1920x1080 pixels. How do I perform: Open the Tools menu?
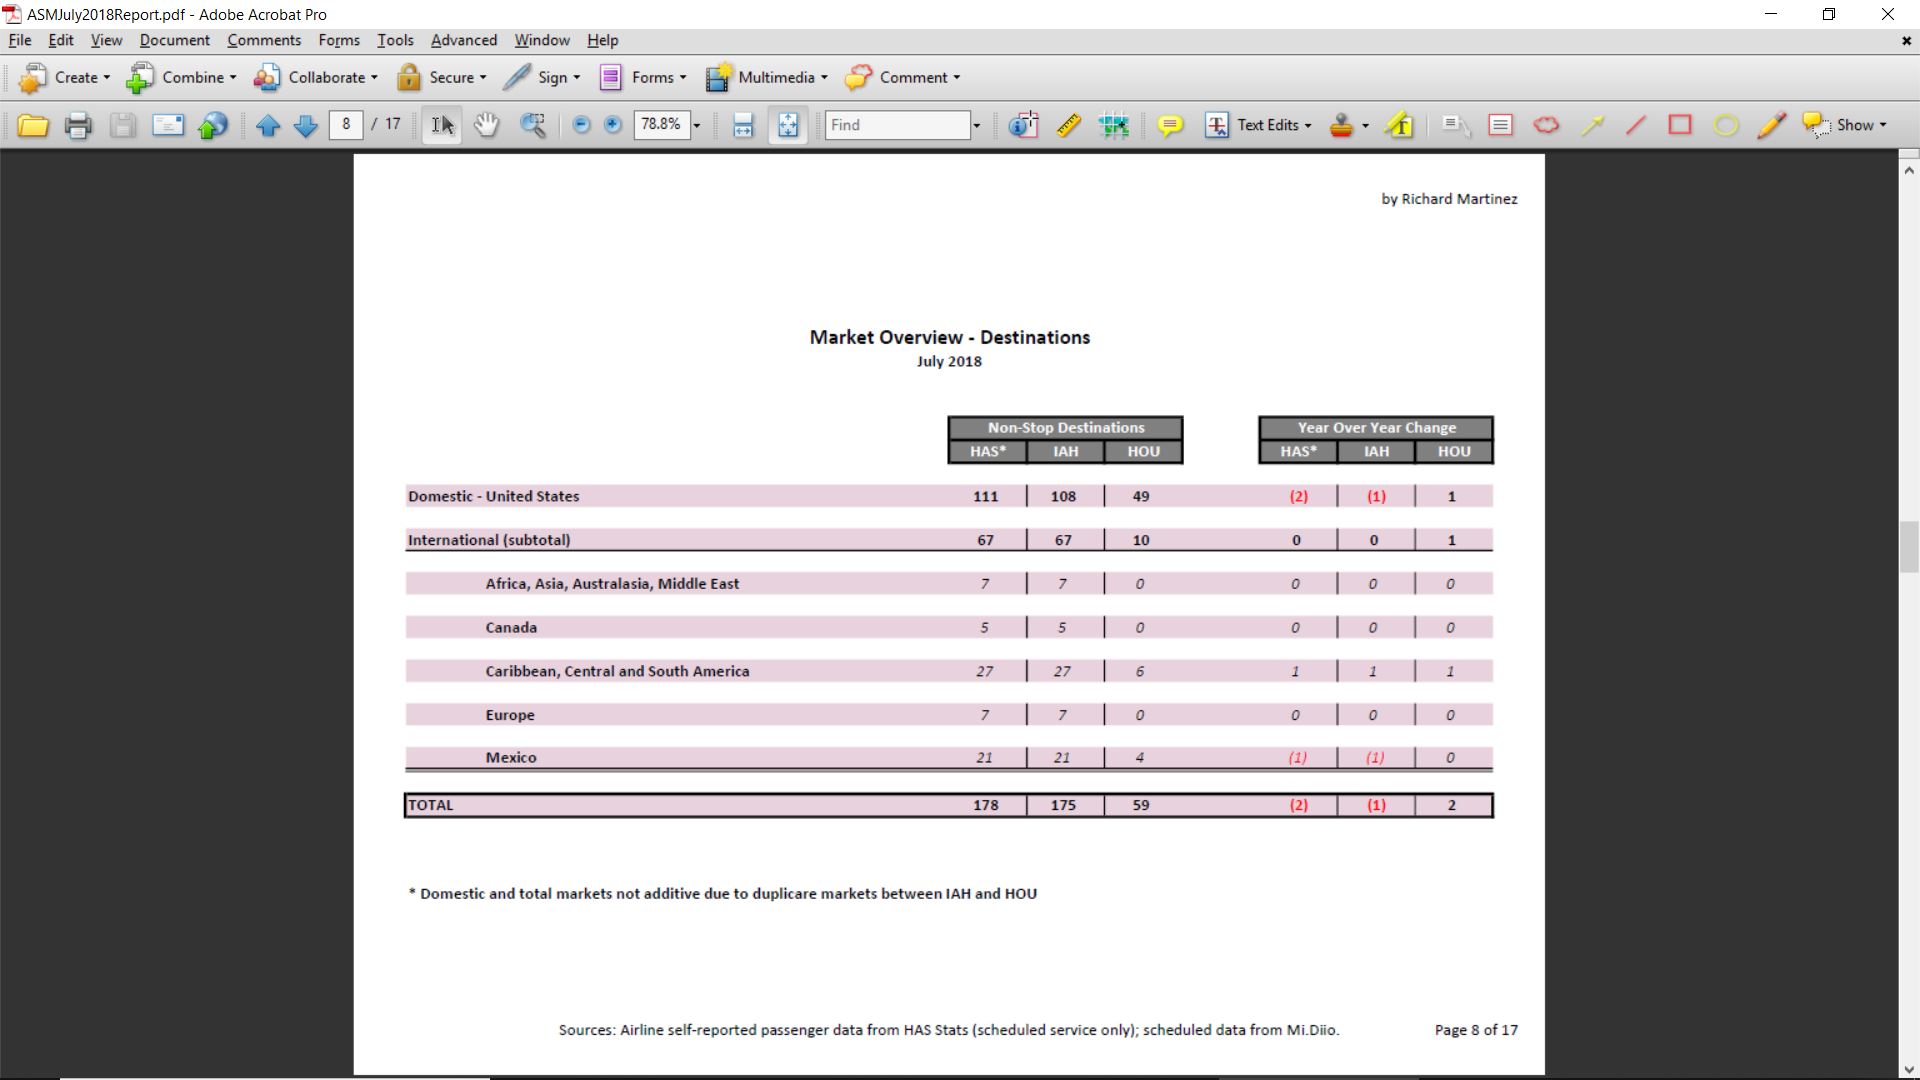(395, 40)
